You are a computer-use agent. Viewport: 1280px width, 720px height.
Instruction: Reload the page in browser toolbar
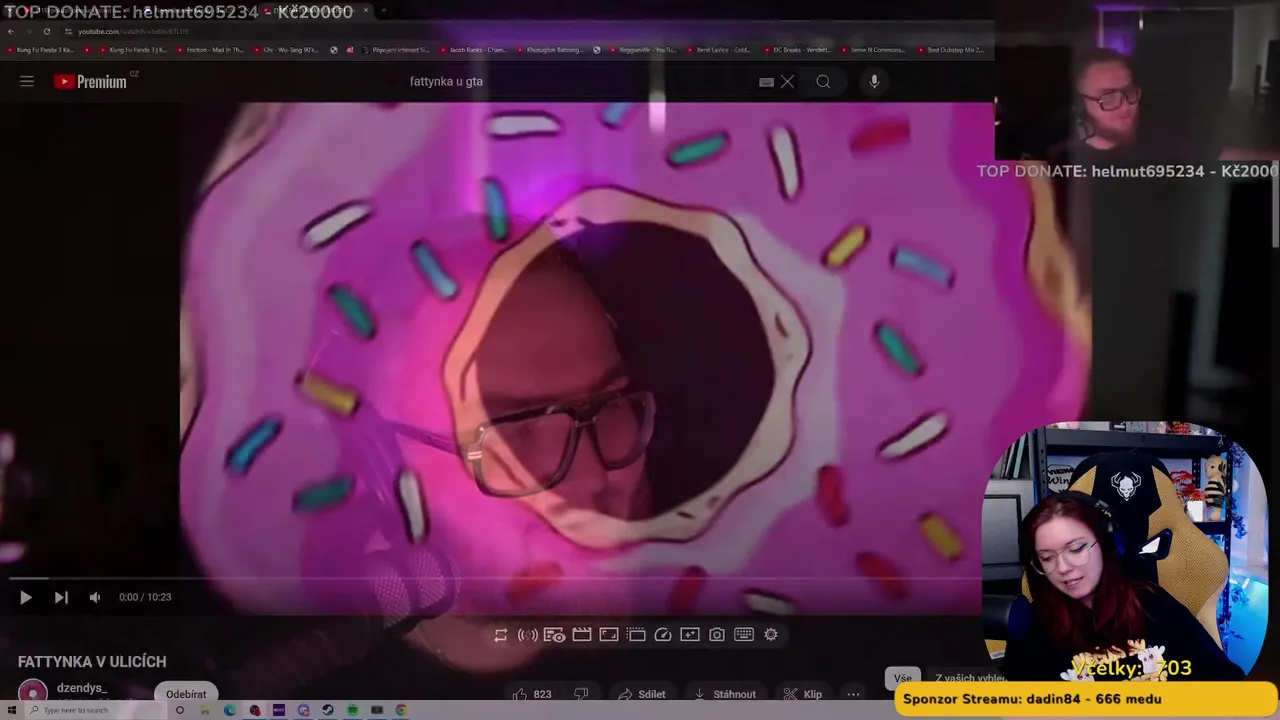(x=46, y=31)
